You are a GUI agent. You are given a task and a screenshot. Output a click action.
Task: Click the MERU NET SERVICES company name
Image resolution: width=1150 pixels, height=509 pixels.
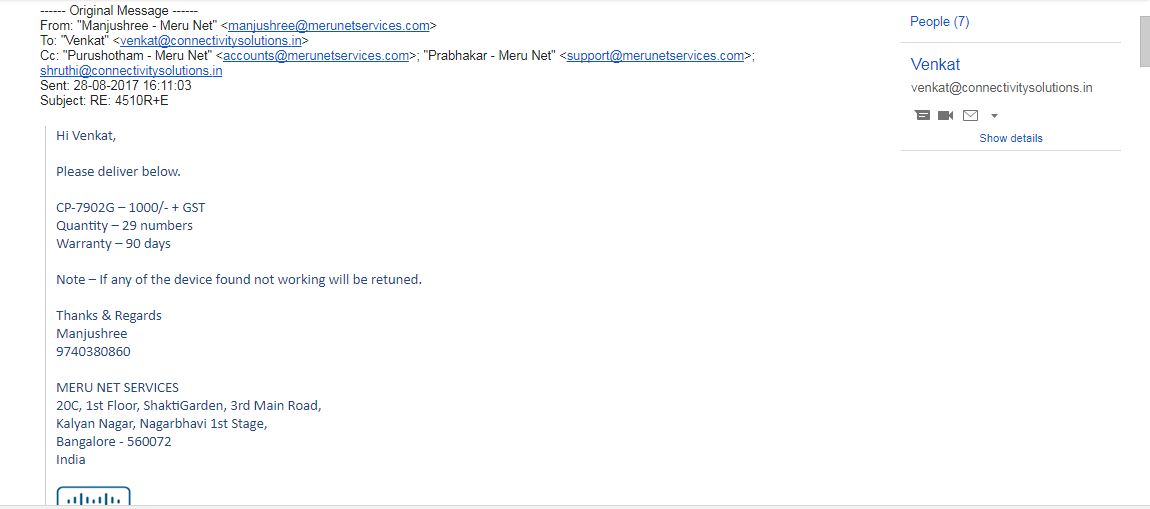(117, 387)
